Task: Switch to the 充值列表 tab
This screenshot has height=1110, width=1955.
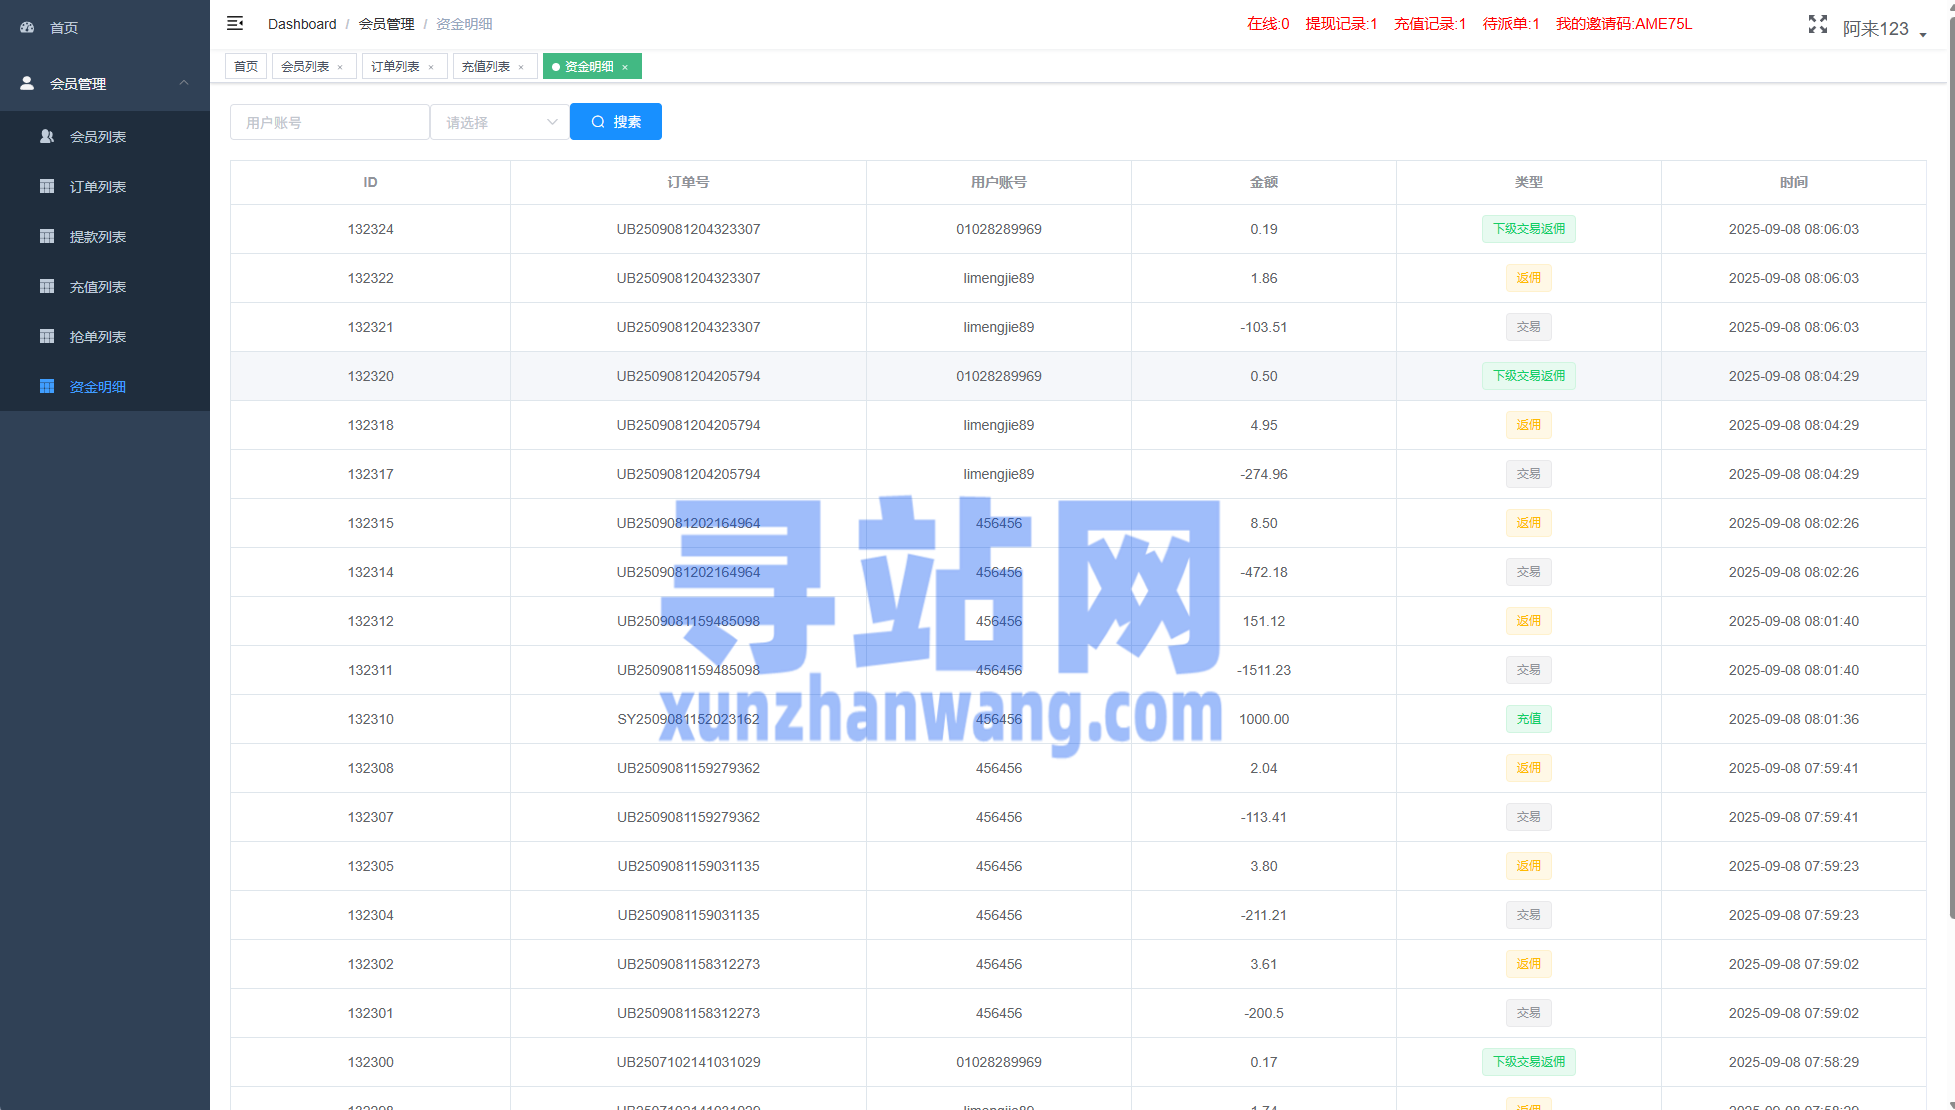Action: coord(486,67)
